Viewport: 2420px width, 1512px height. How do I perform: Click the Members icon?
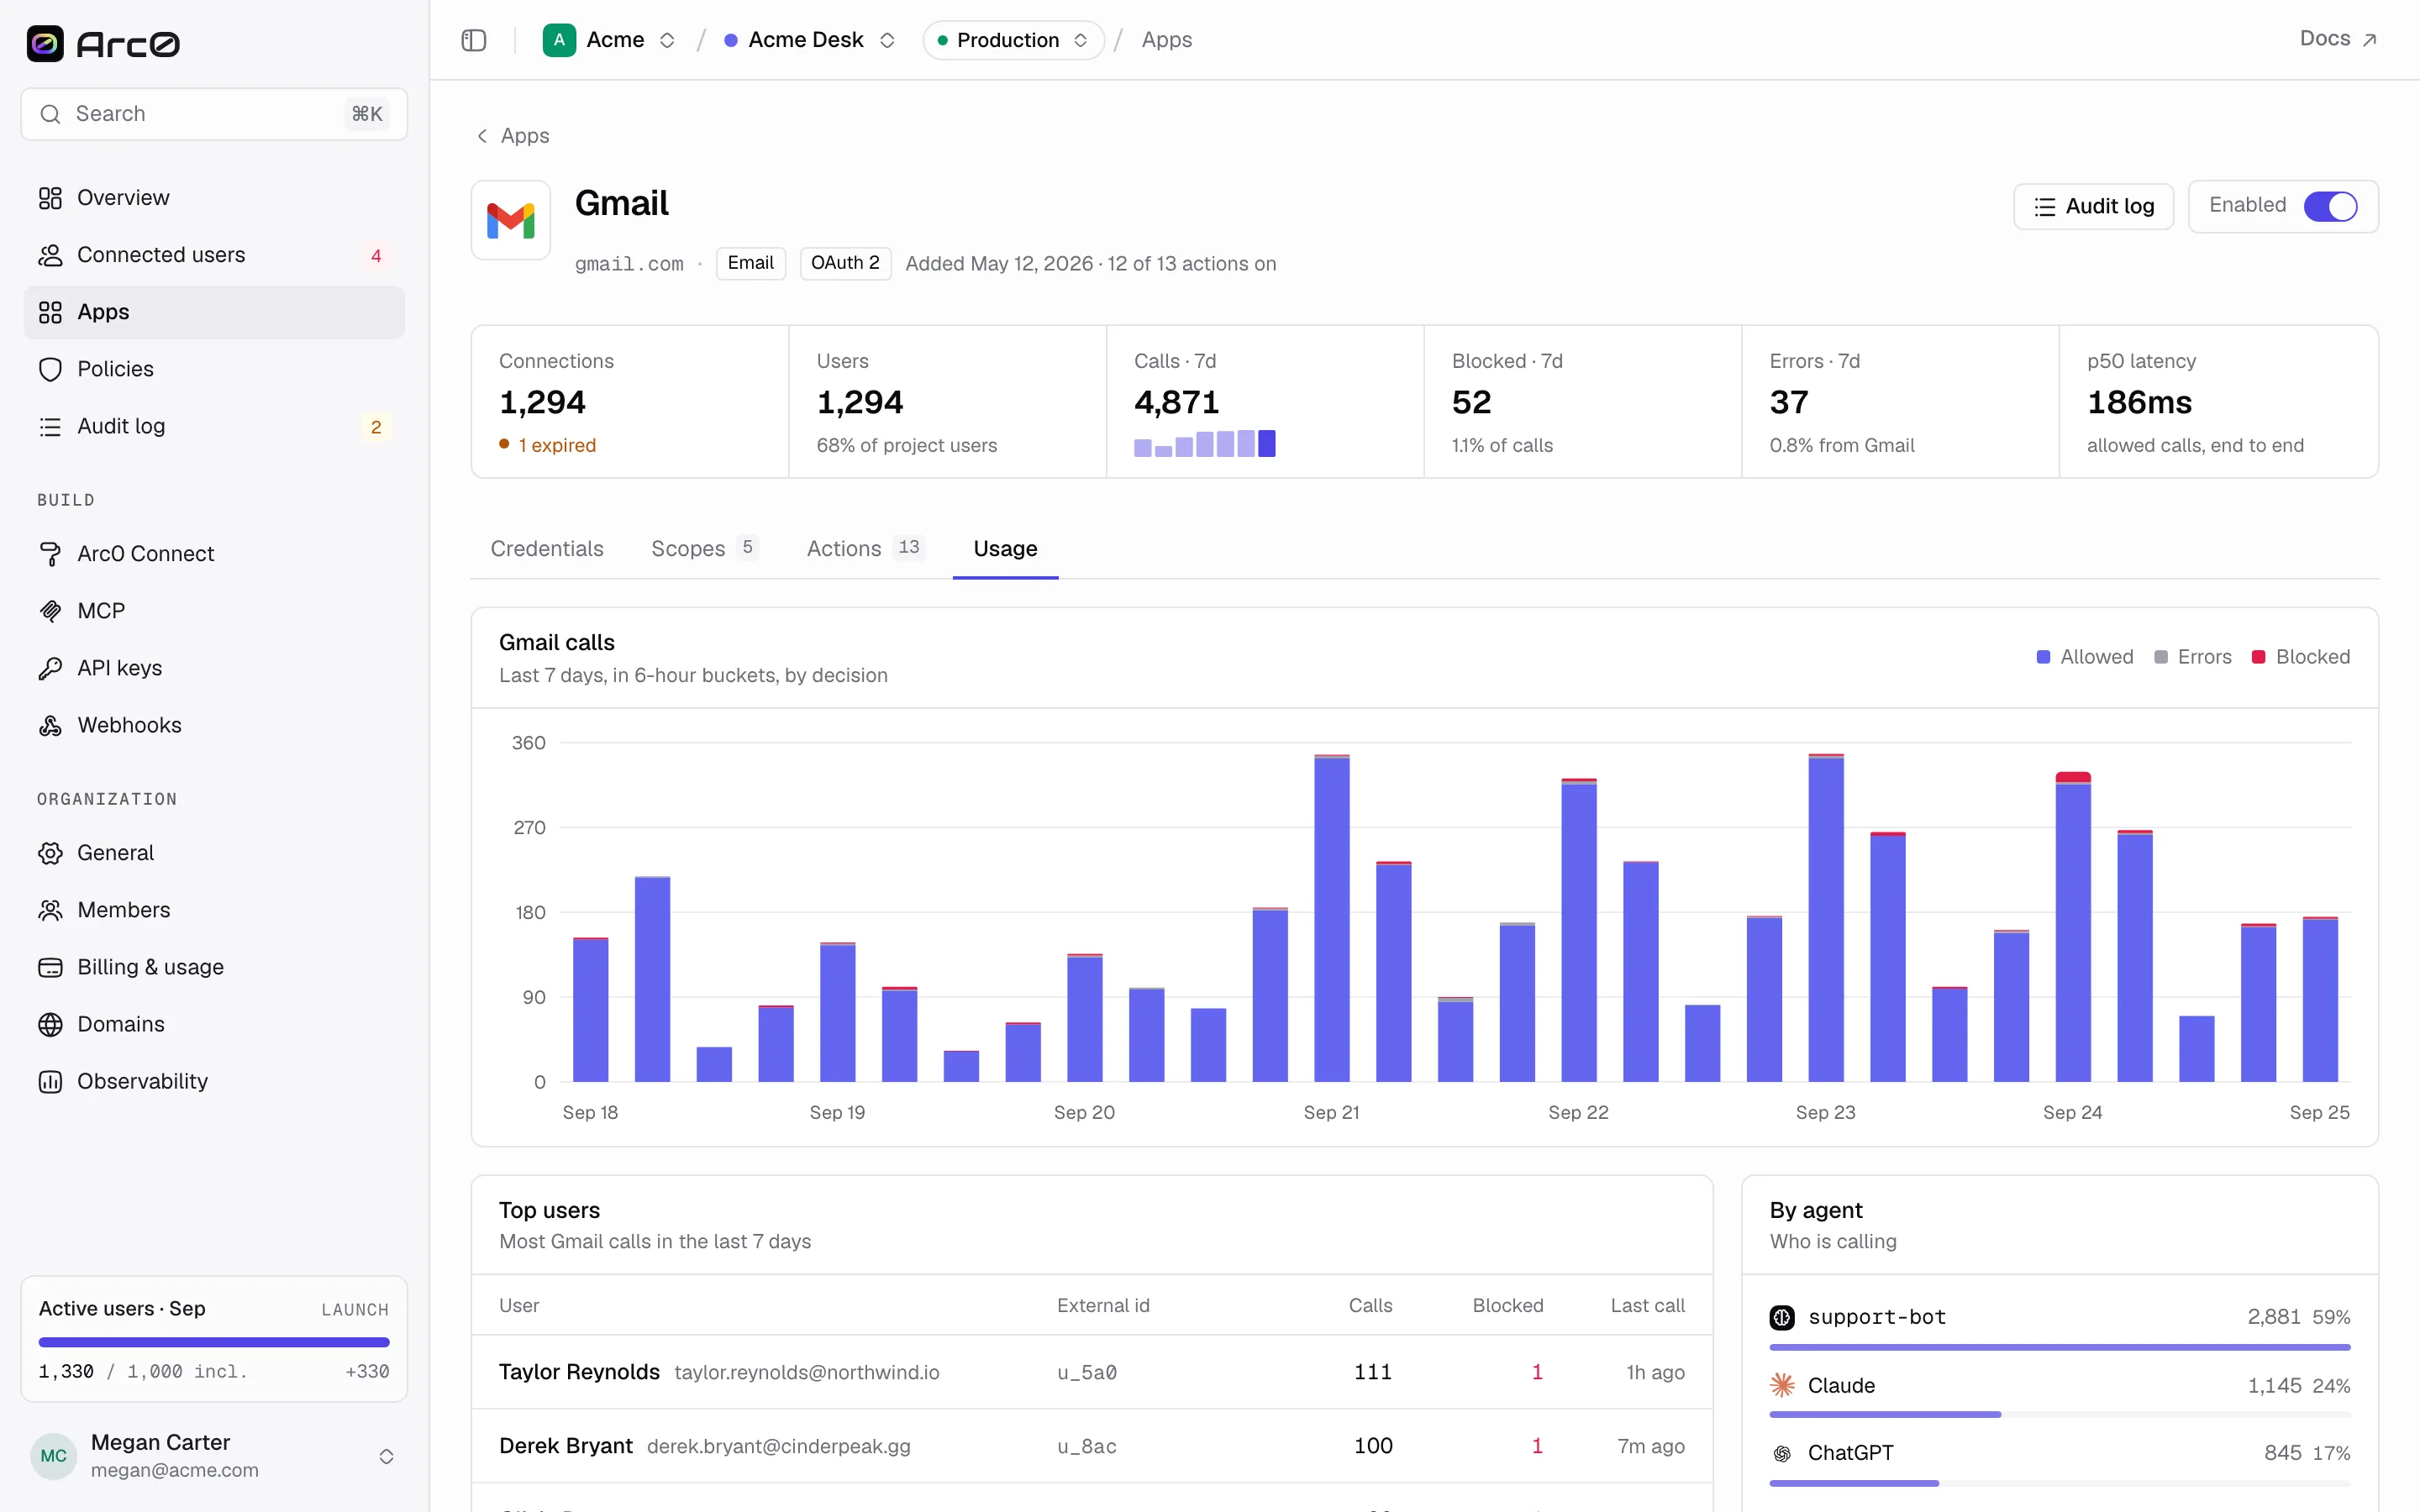pyautogui.click(x=50, y=910)
